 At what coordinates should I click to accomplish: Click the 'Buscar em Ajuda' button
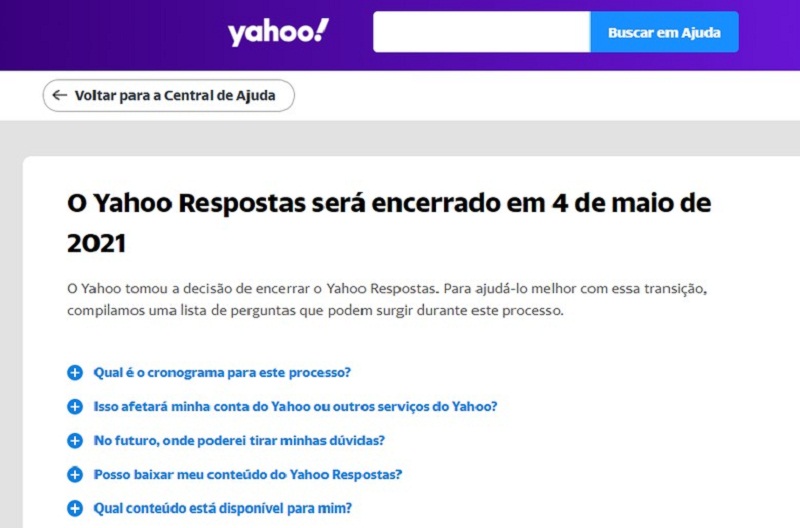point(664,32)
